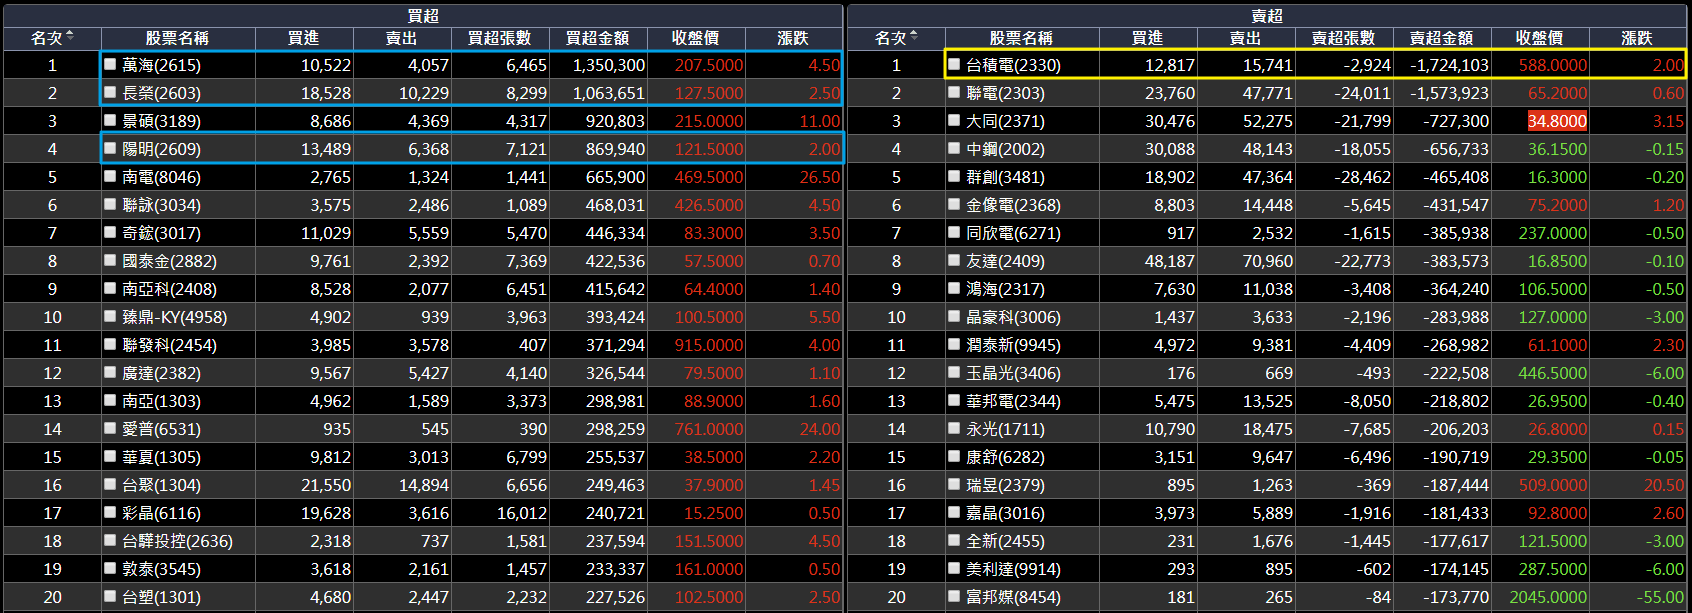1692x613 pixels.
Task: Tick the checkbox beside 長榮(2603)
Action: click(111, 92)
